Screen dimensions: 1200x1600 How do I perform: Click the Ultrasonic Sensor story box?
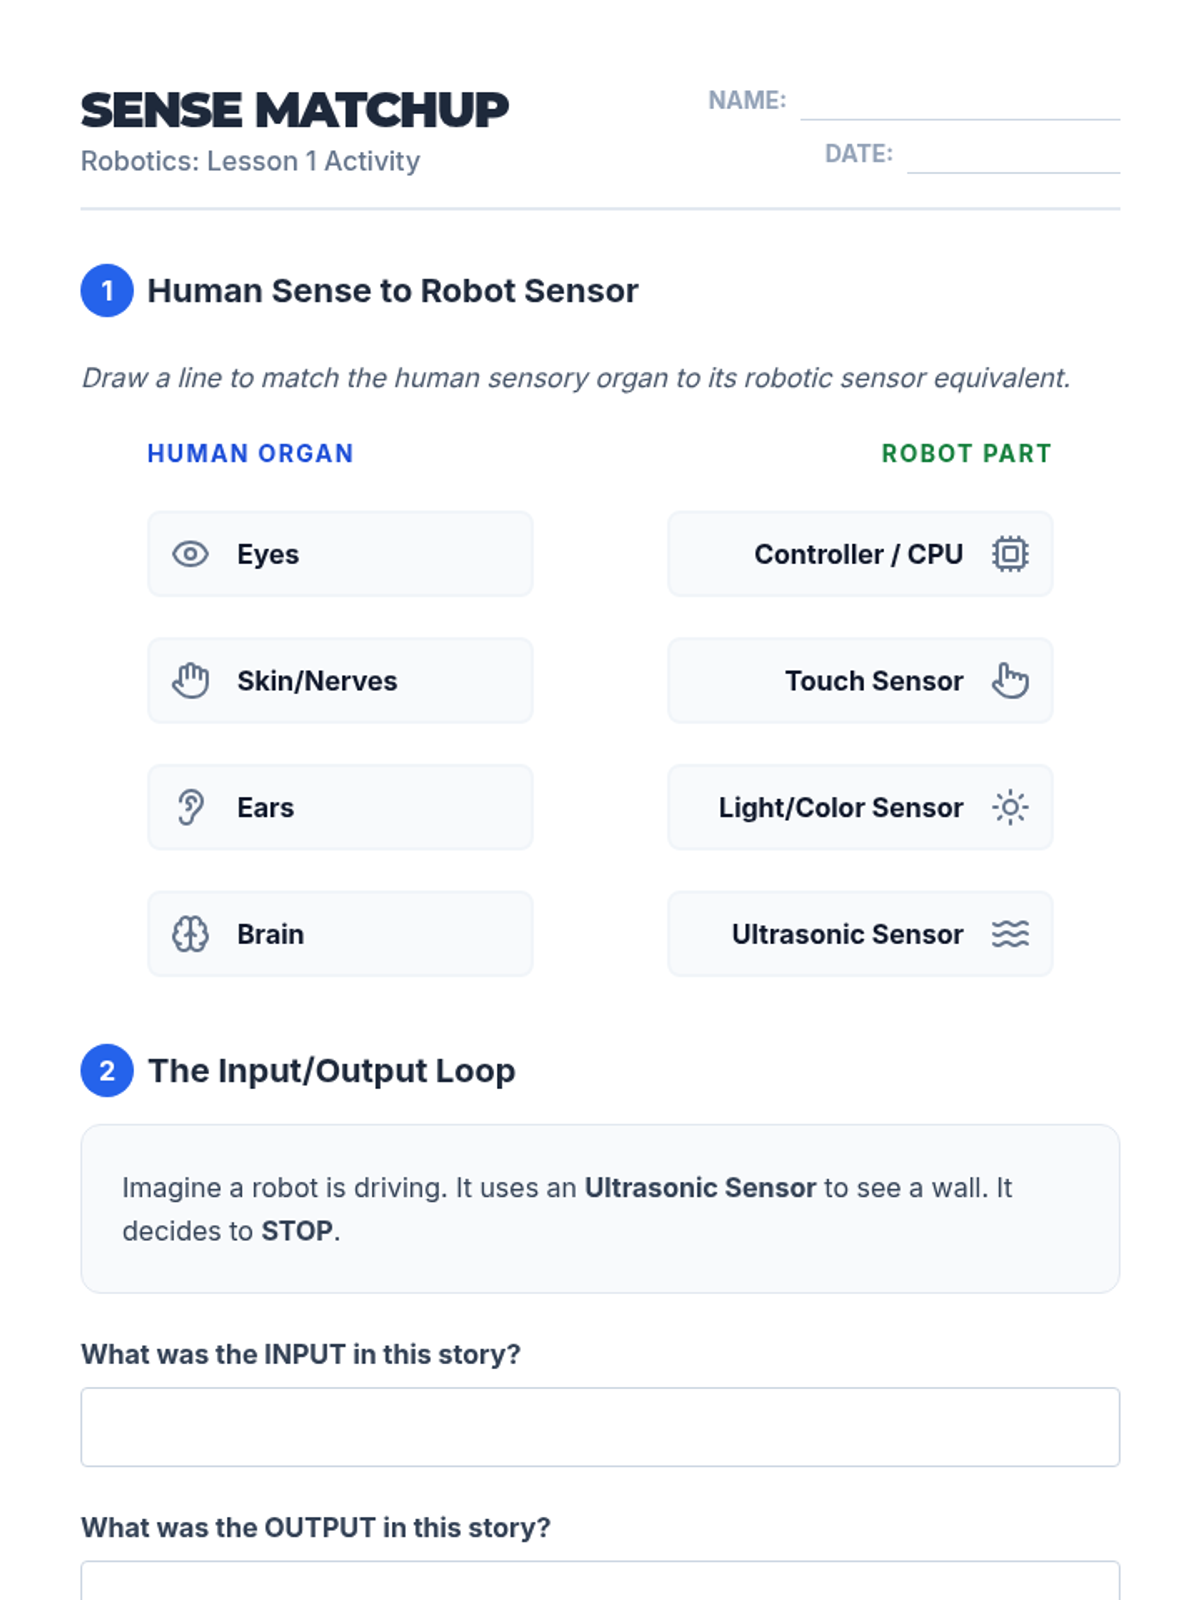pyautogui.click(x=600, y=1209)
